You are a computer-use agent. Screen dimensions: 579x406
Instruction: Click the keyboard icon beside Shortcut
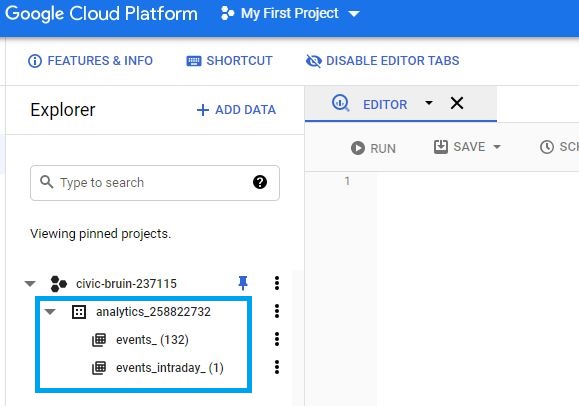(194, 61)
